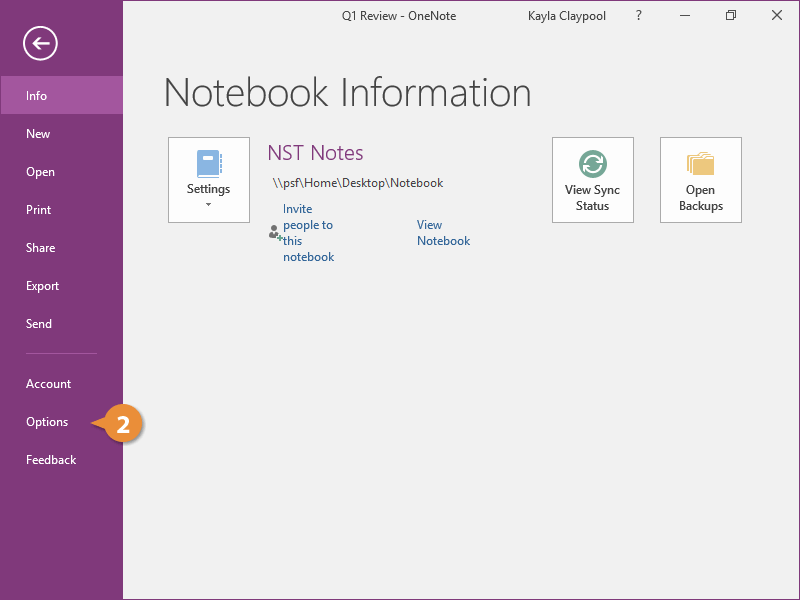
Task: Click the \\psf\Home\Desktop\Notebook path text
Action: pyautogui.click(x=358, y=183)
